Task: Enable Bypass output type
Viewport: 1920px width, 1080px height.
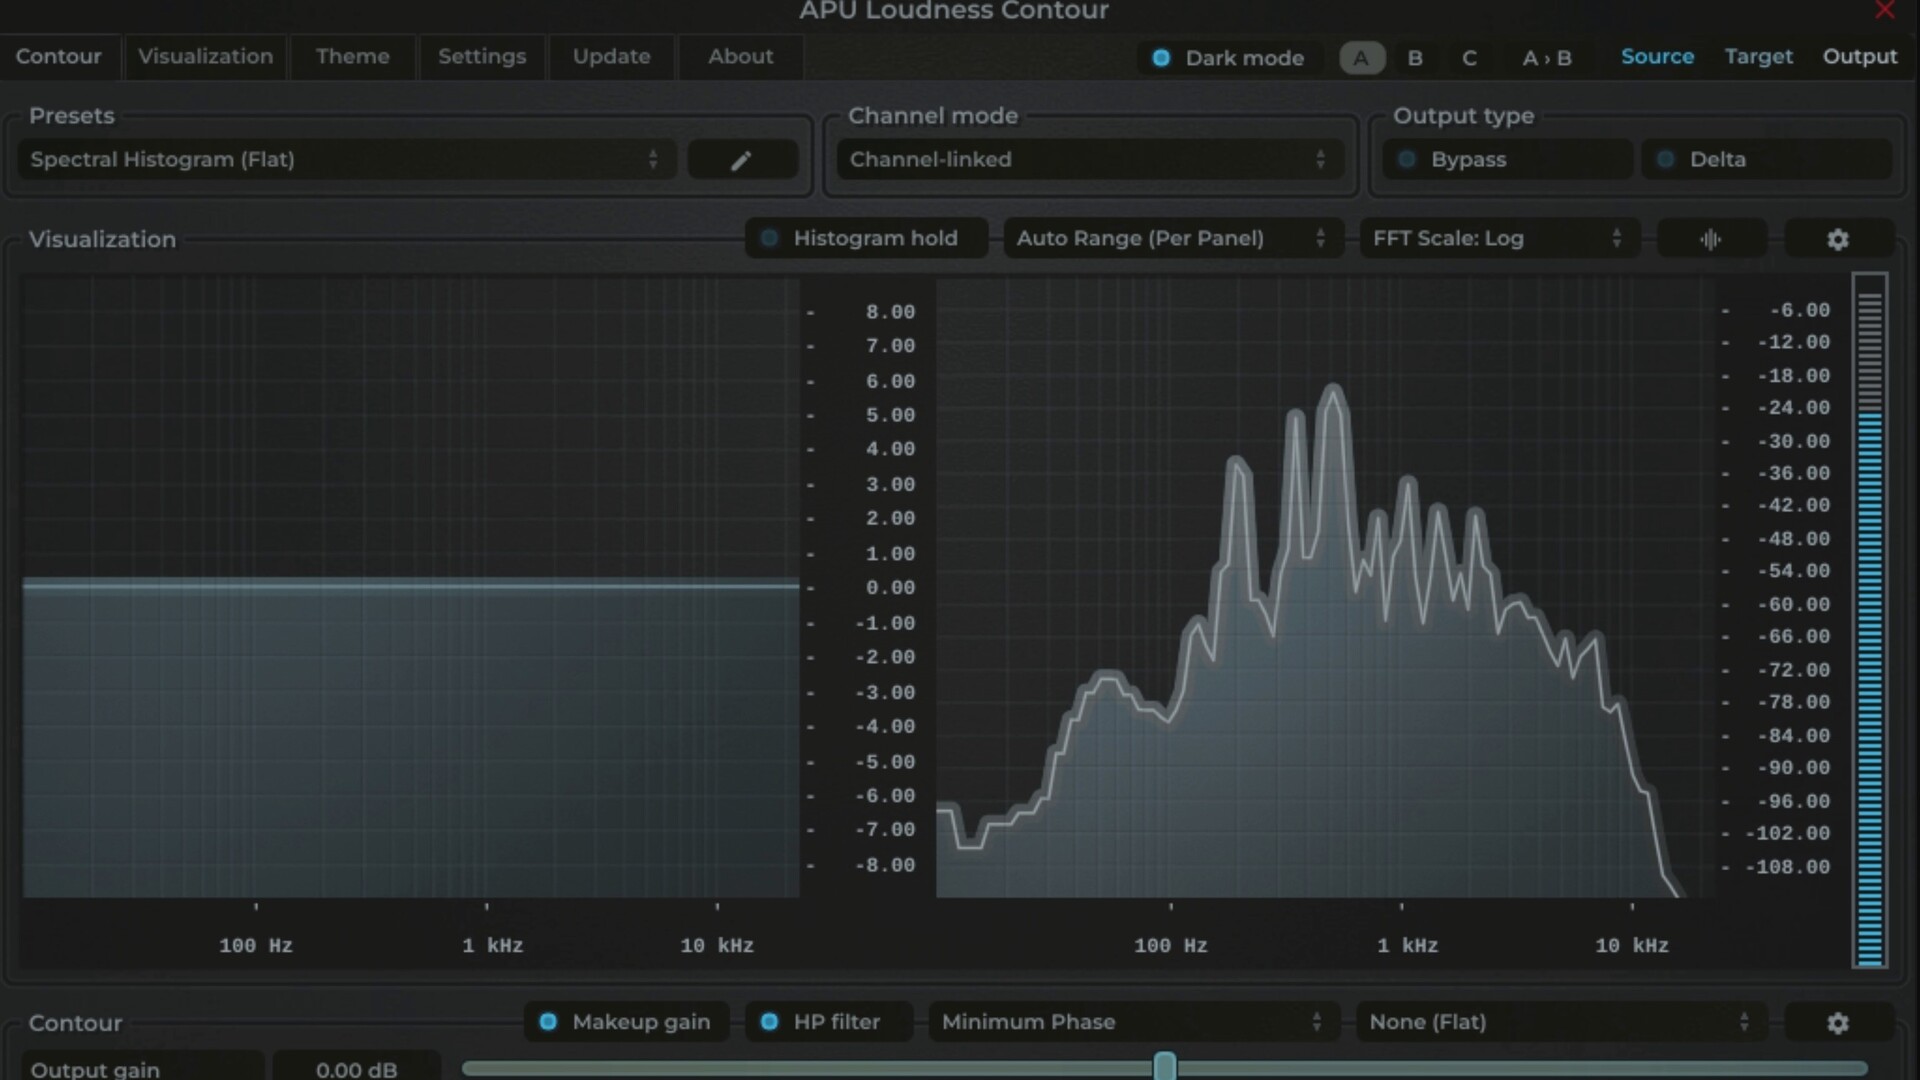Action: pyautogui.click(x=1507, y=160)
